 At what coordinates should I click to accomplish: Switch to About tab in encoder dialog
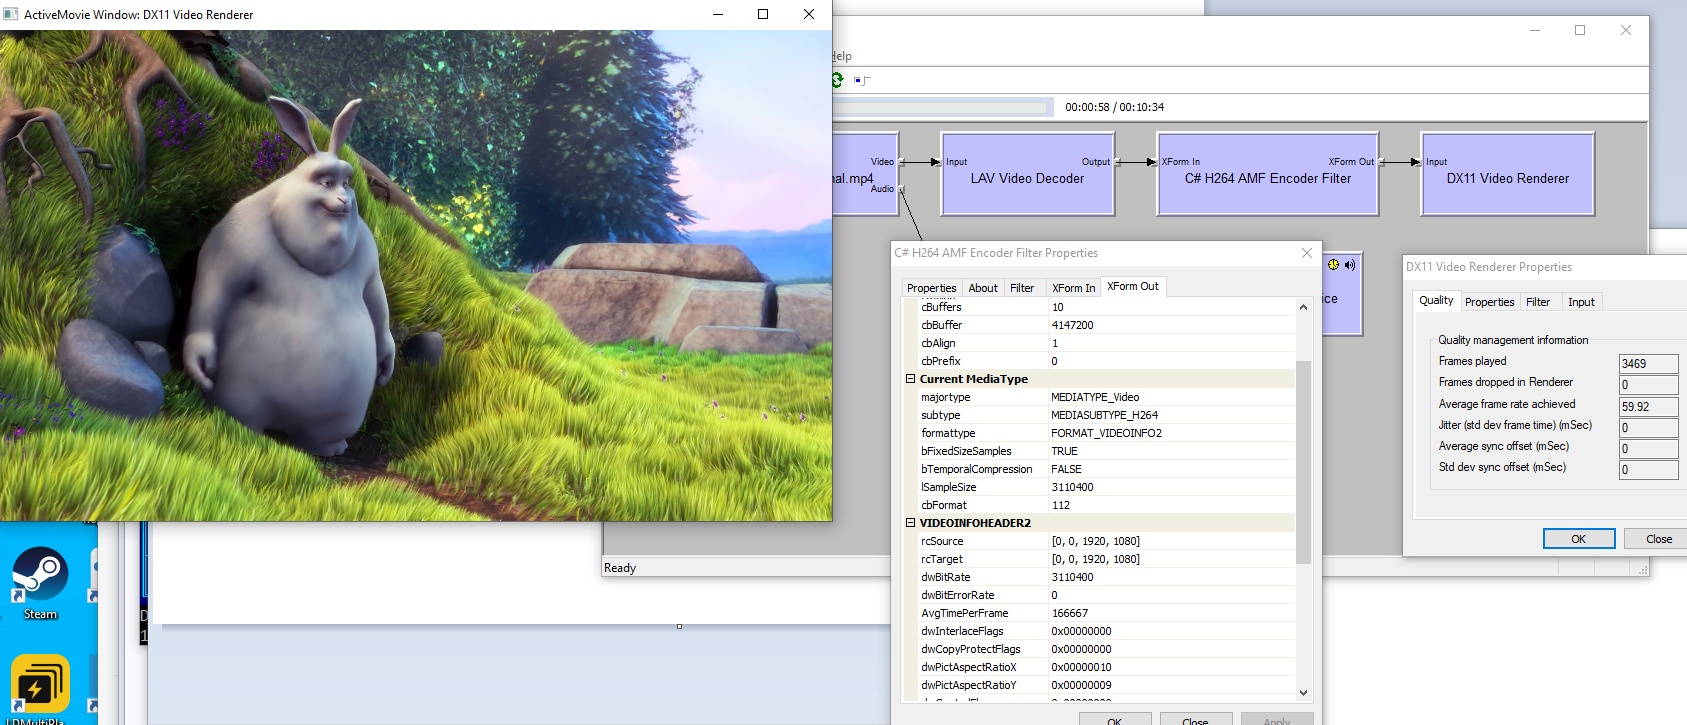[983, 288]
